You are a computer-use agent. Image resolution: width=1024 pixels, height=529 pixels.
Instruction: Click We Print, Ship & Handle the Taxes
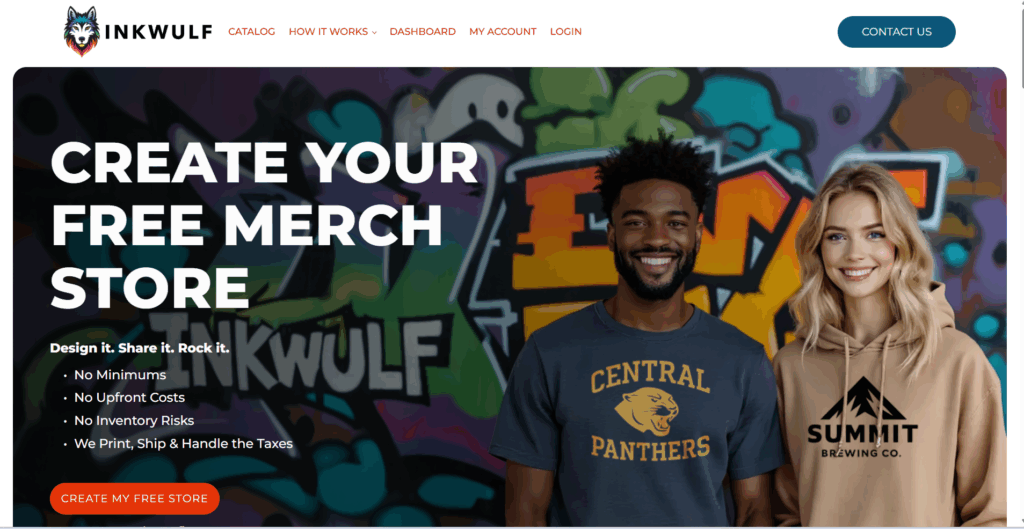coord(184,443)
